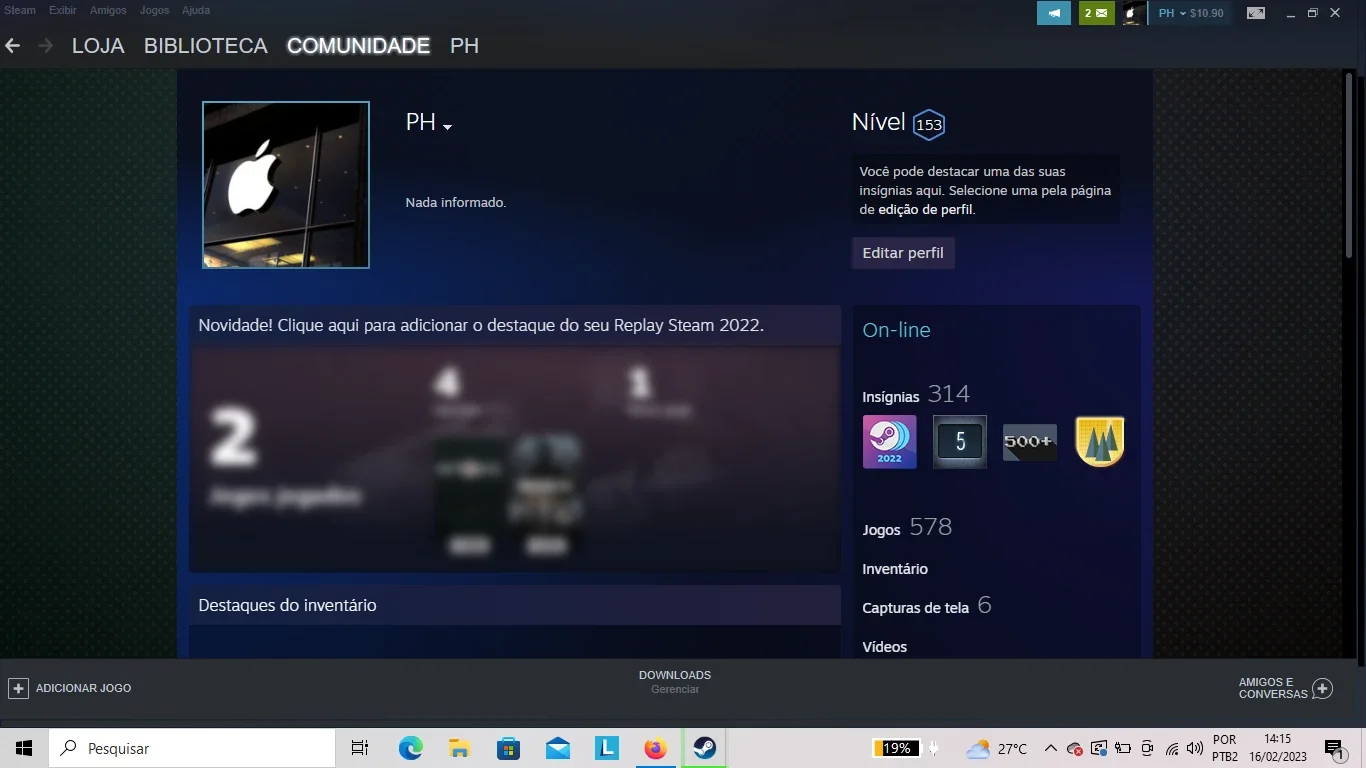Screen dimensions: 1366x768
Task: Click the 5 years of service badge
Action: pyautogui.click(x=960, y=442)
